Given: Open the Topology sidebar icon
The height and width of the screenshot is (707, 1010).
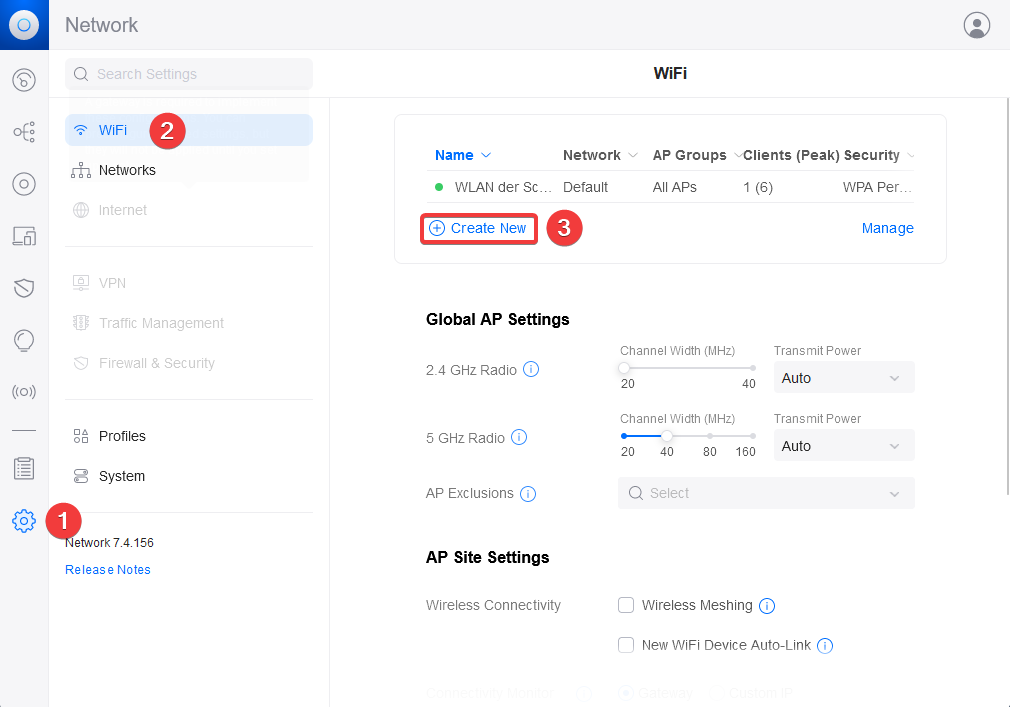Looking at the screenshot, I should tap(24, 132).
